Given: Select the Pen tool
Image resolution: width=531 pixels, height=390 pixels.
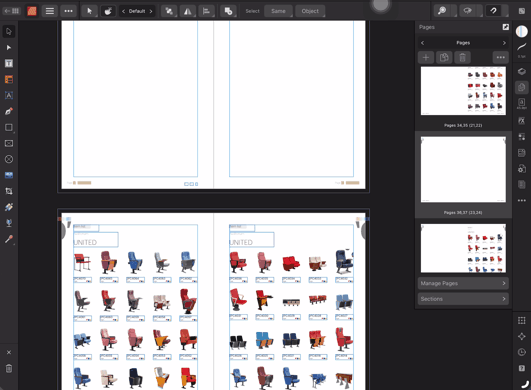Looking at the screenshot, I should point(9,111).
